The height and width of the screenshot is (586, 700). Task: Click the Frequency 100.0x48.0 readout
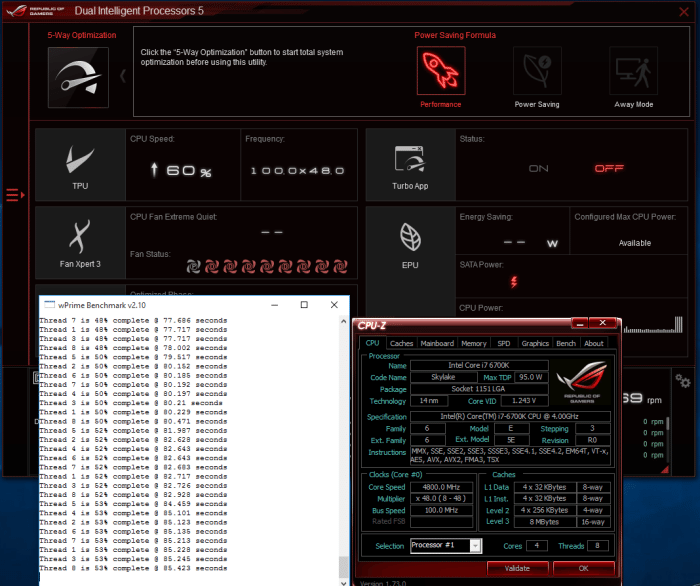(297, 171)
